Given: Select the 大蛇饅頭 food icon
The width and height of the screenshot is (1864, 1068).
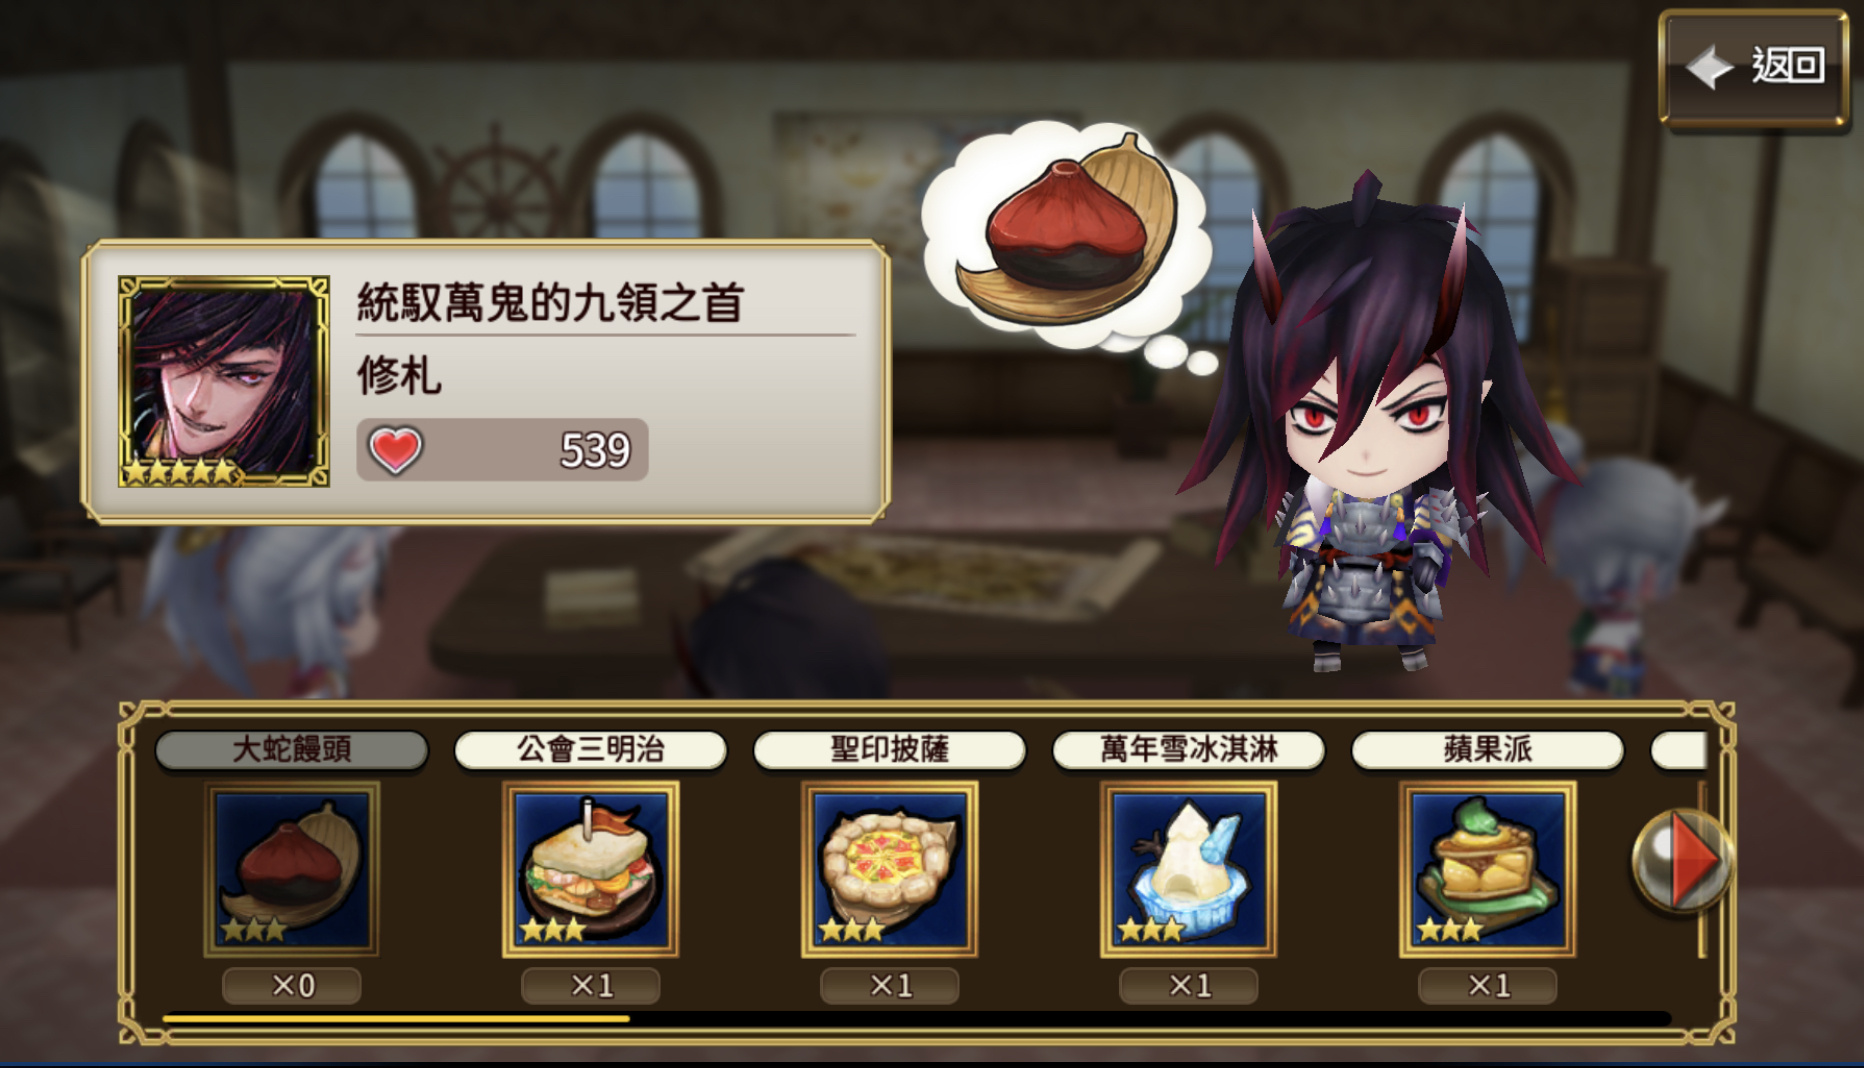Looking at the screenshot, I should tap(291, 869).
